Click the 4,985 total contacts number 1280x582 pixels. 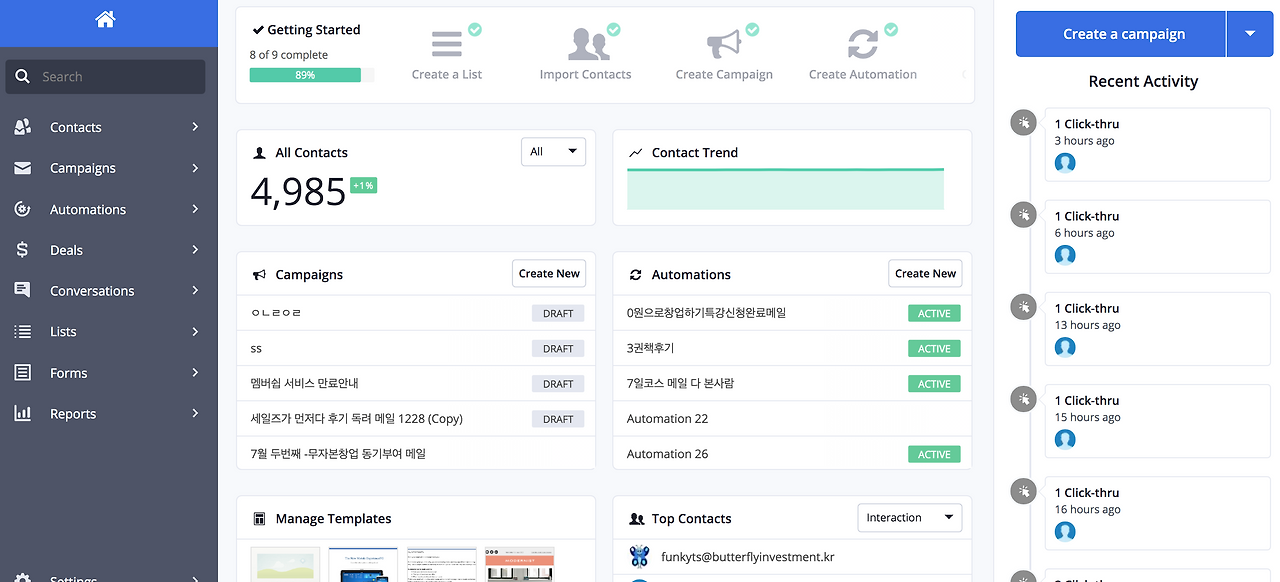(x=298, y=191)
